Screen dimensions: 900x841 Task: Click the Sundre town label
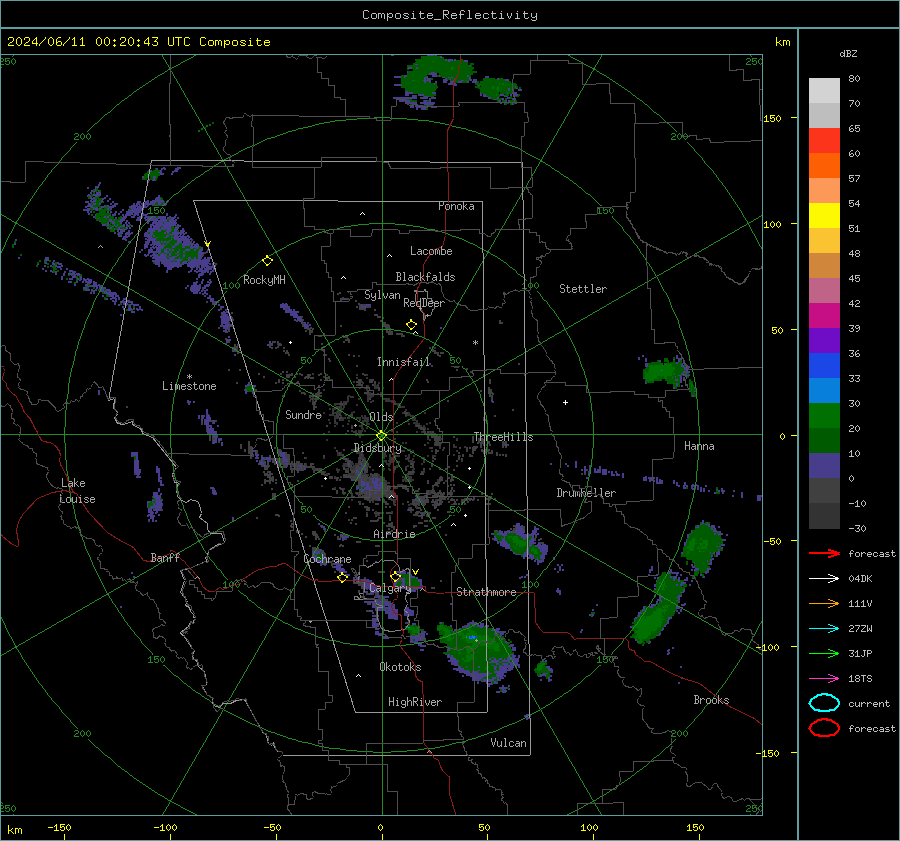point(303,414)
